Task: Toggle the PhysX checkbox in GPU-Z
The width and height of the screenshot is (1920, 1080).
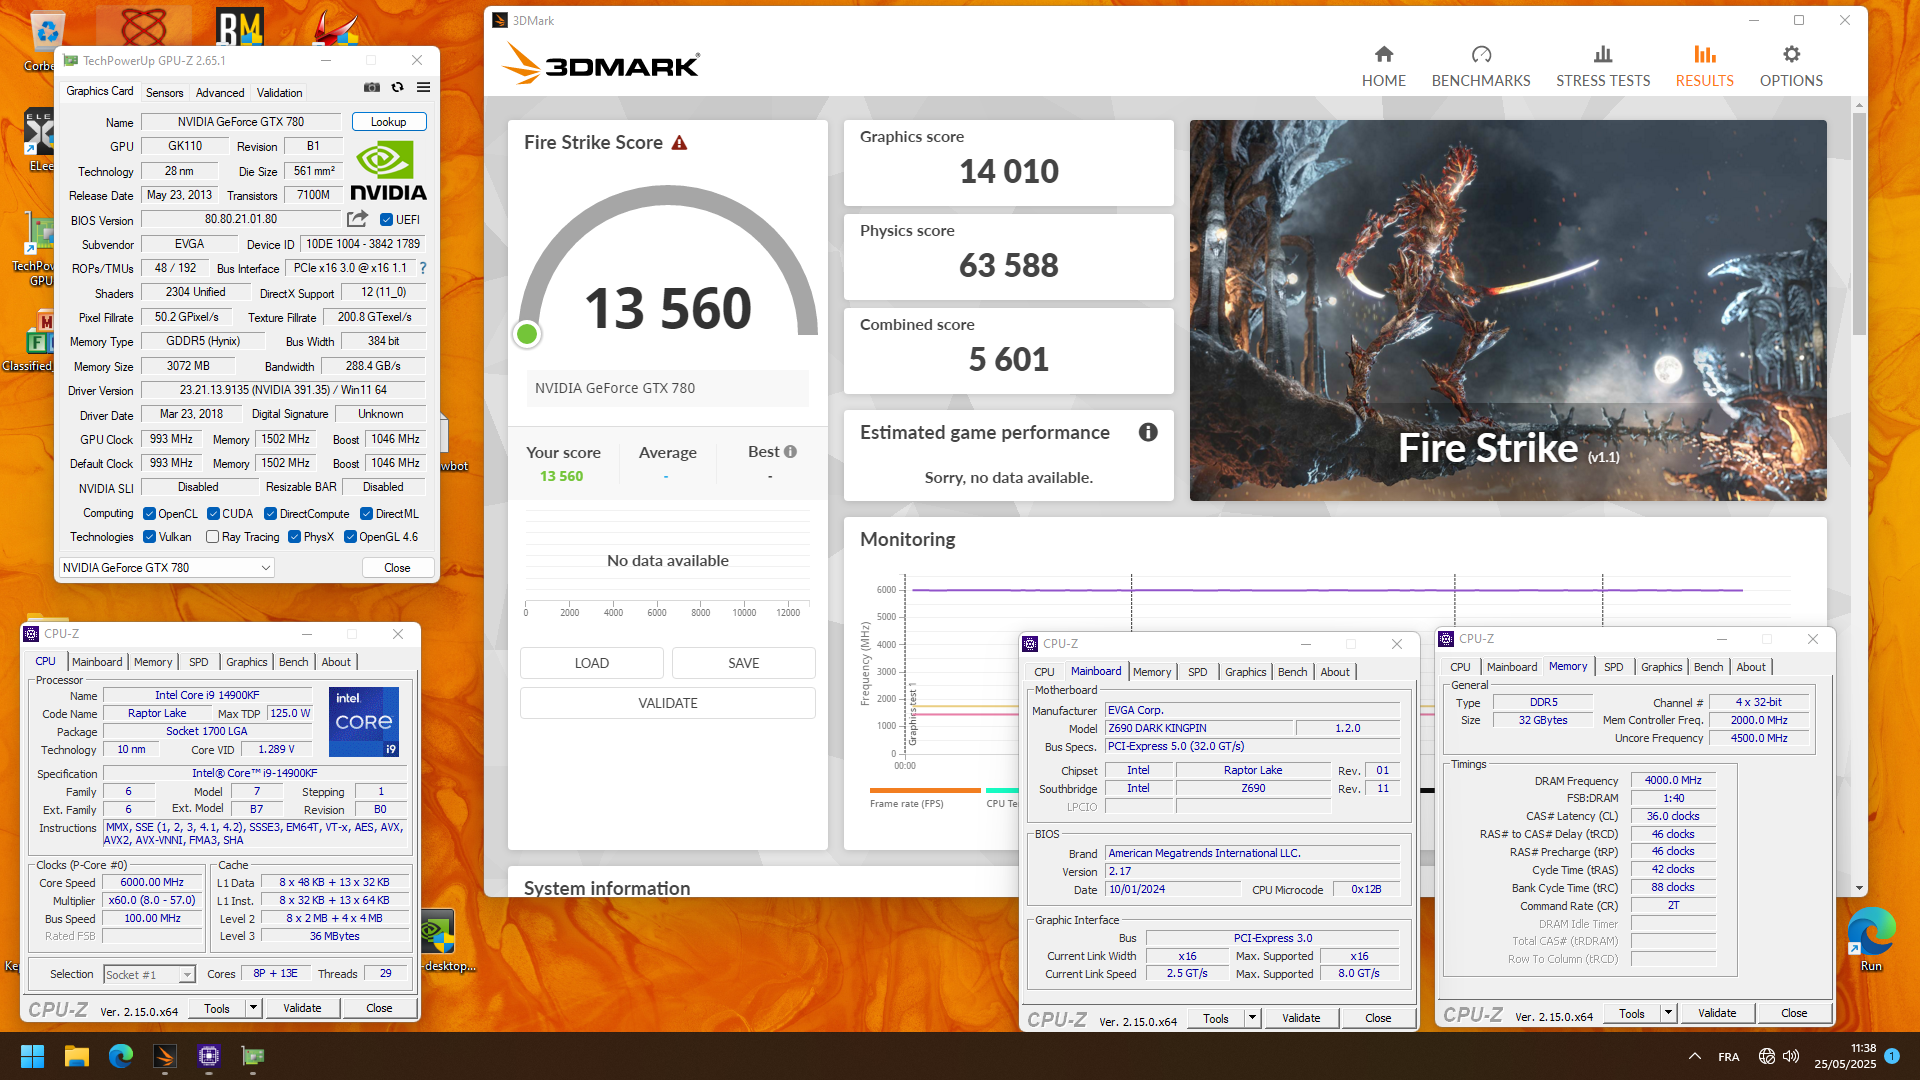Action: [294, 537]
